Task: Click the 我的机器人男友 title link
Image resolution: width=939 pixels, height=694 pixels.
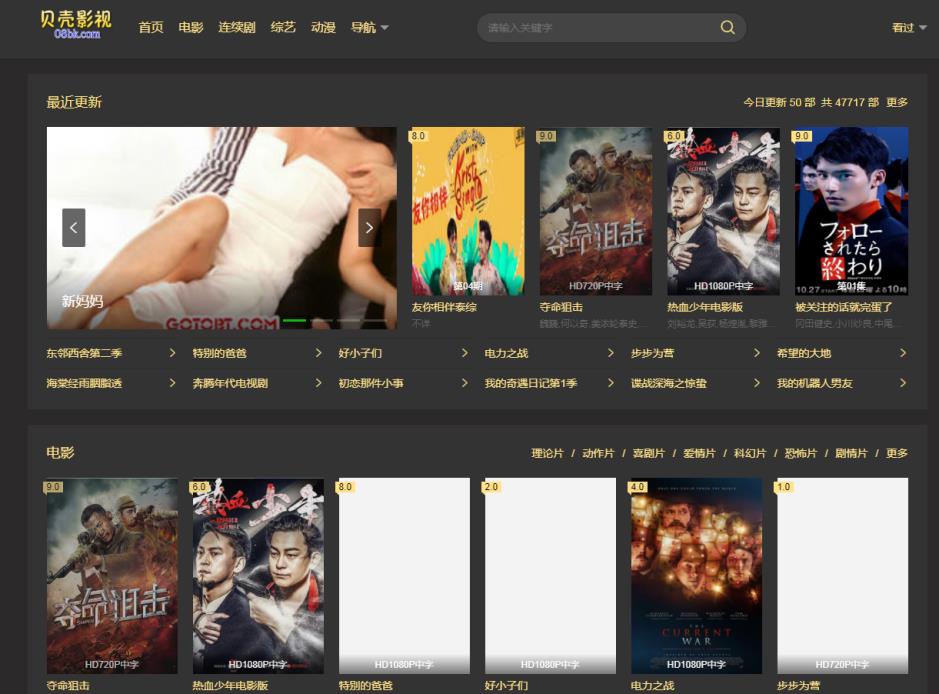Action: click(814, 383)
